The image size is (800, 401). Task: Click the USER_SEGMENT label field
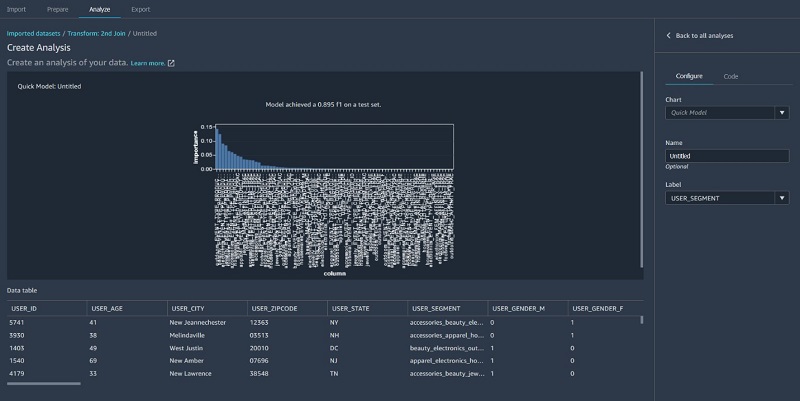pos(720,198)
